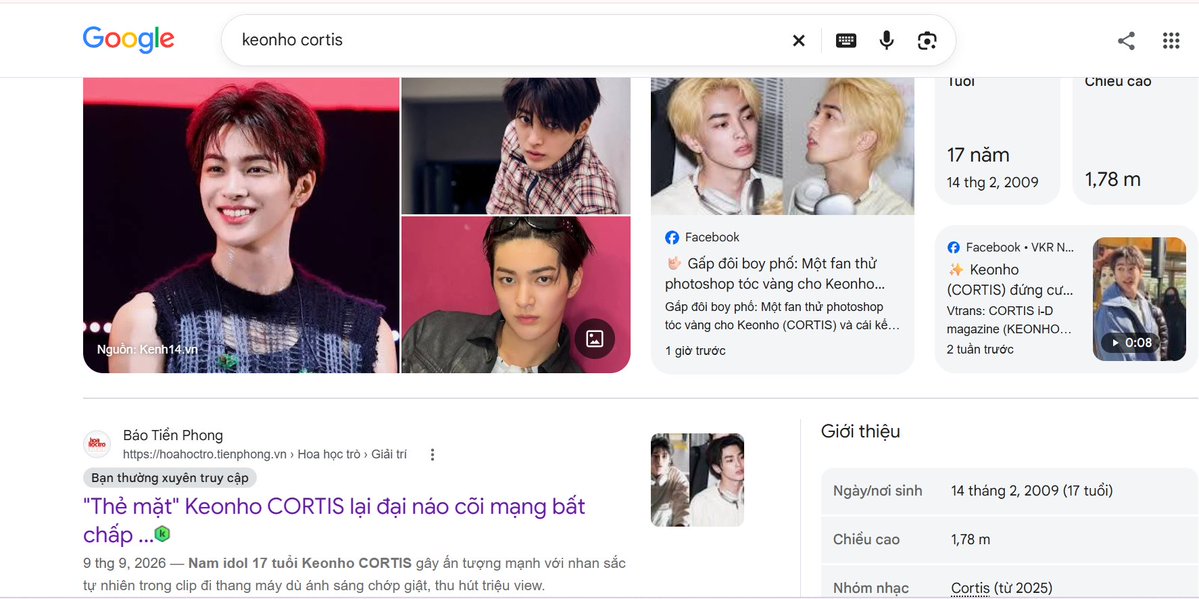Image resolution: width=1199 pixels, height=599 pixels.
Task: Click '1,78 m' value in Giới thiệu
Action: tap(970, 540)
